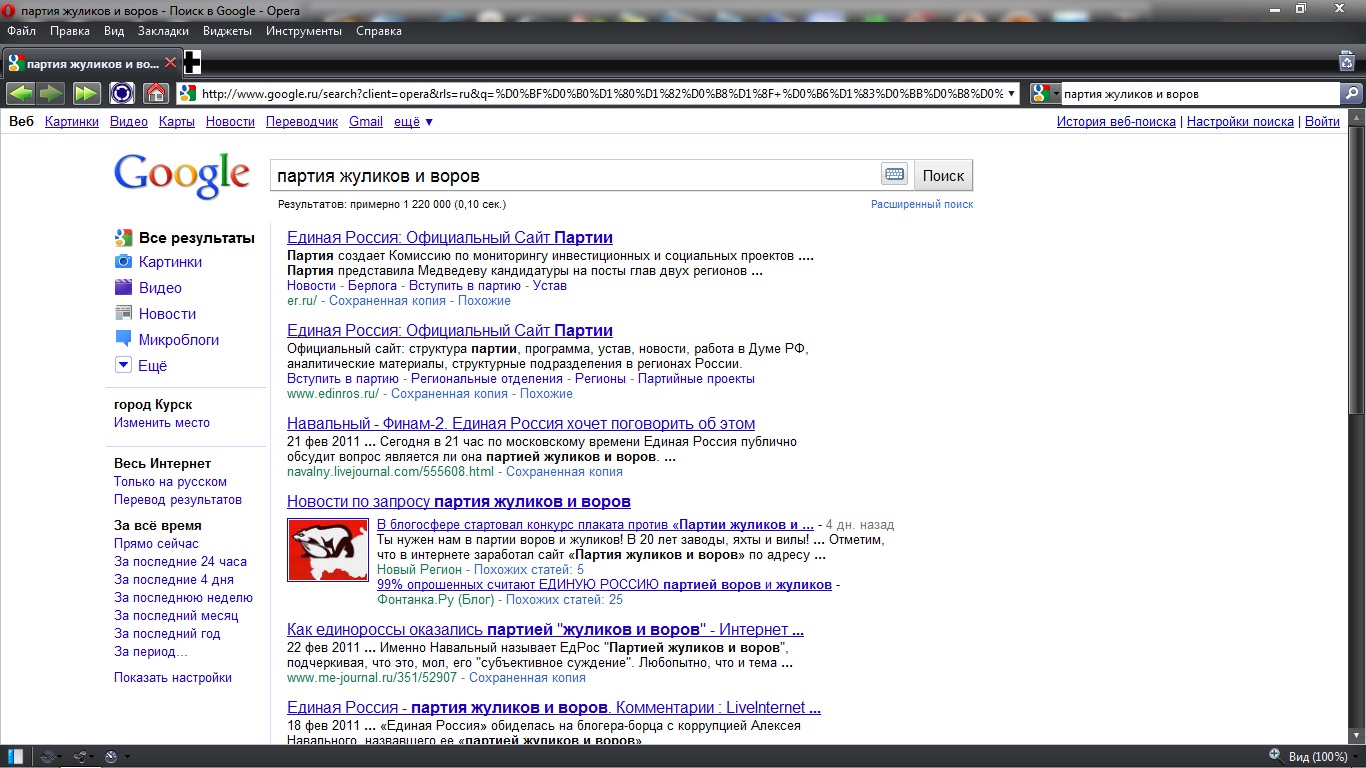Open search engine selector next to Opera search field
This screenshot has height=768, width=1366.
coord(1046,94)
